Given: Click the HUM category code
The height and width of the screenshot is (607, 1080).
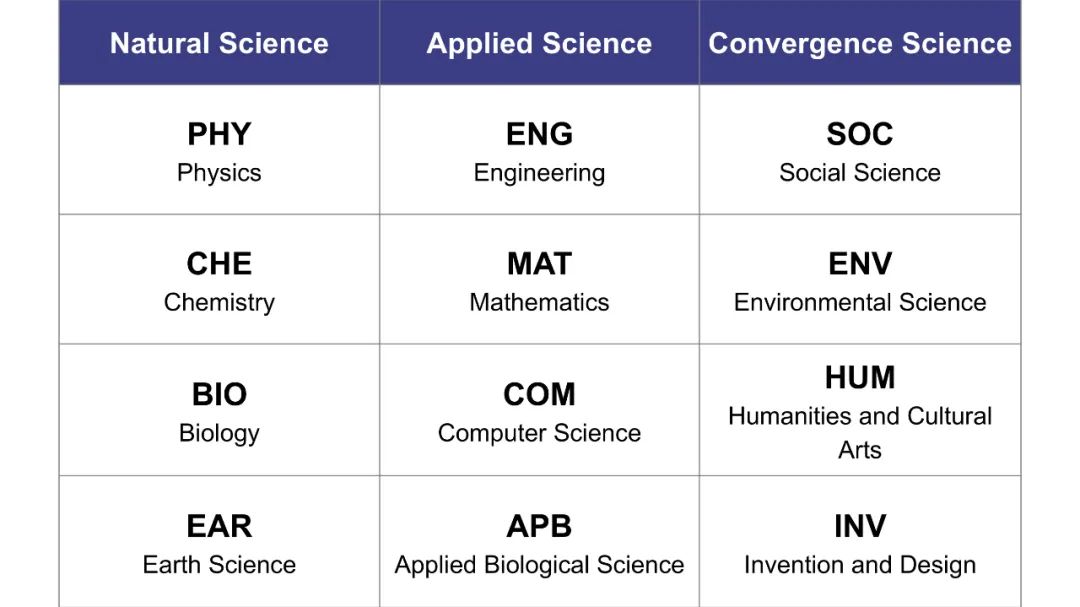Looking at the screenshot, I should click(x=860, y=378).
